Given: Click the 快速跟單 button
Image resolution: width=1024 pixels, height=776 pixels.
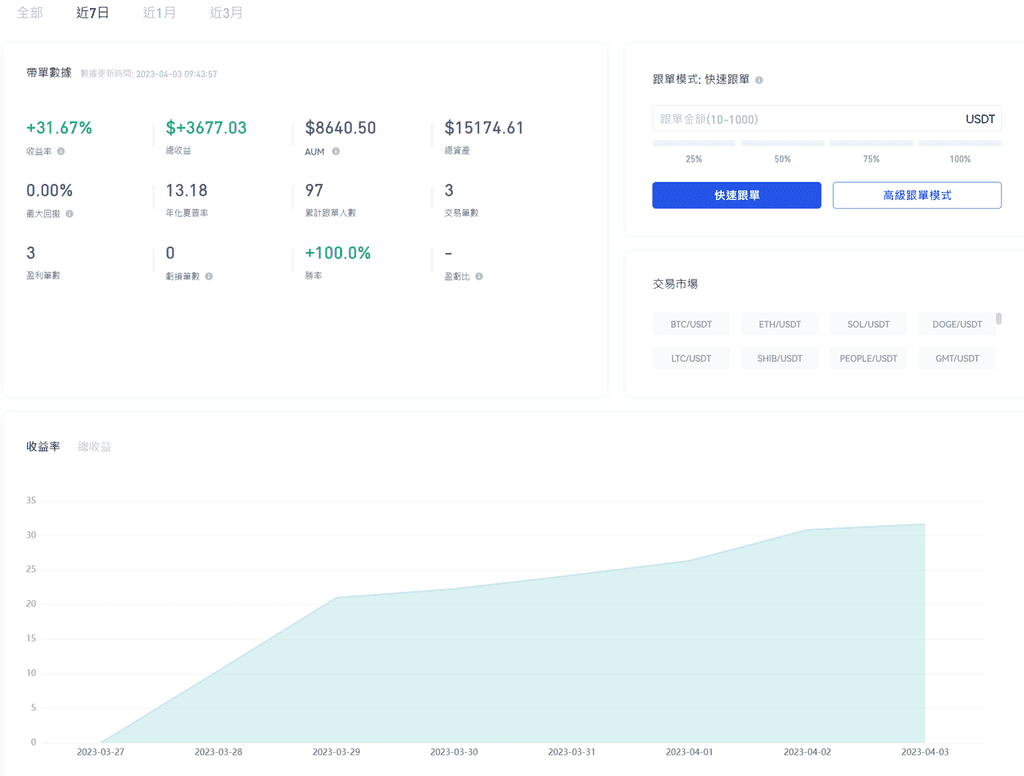Looking at the screenshot, I should tap(736, 195).
